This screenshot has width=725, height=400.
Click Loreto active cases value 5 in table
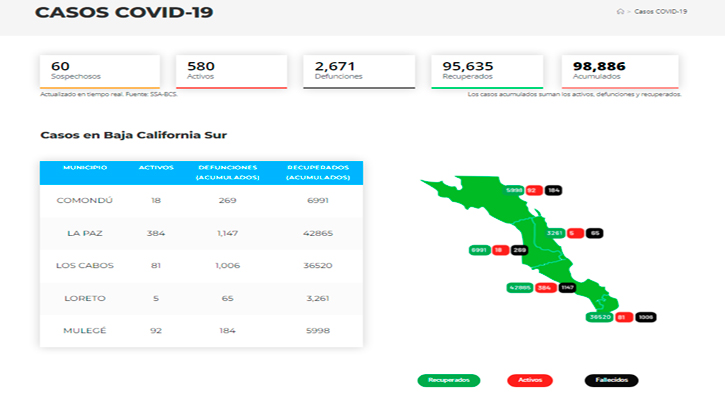pos(156,298)
